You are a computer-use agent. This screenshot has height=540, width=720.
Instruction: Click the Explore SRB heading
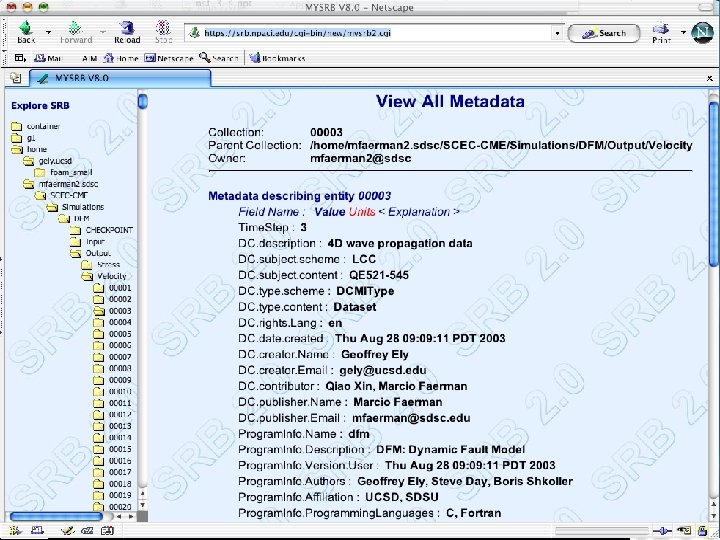click(x=40, y=105)
